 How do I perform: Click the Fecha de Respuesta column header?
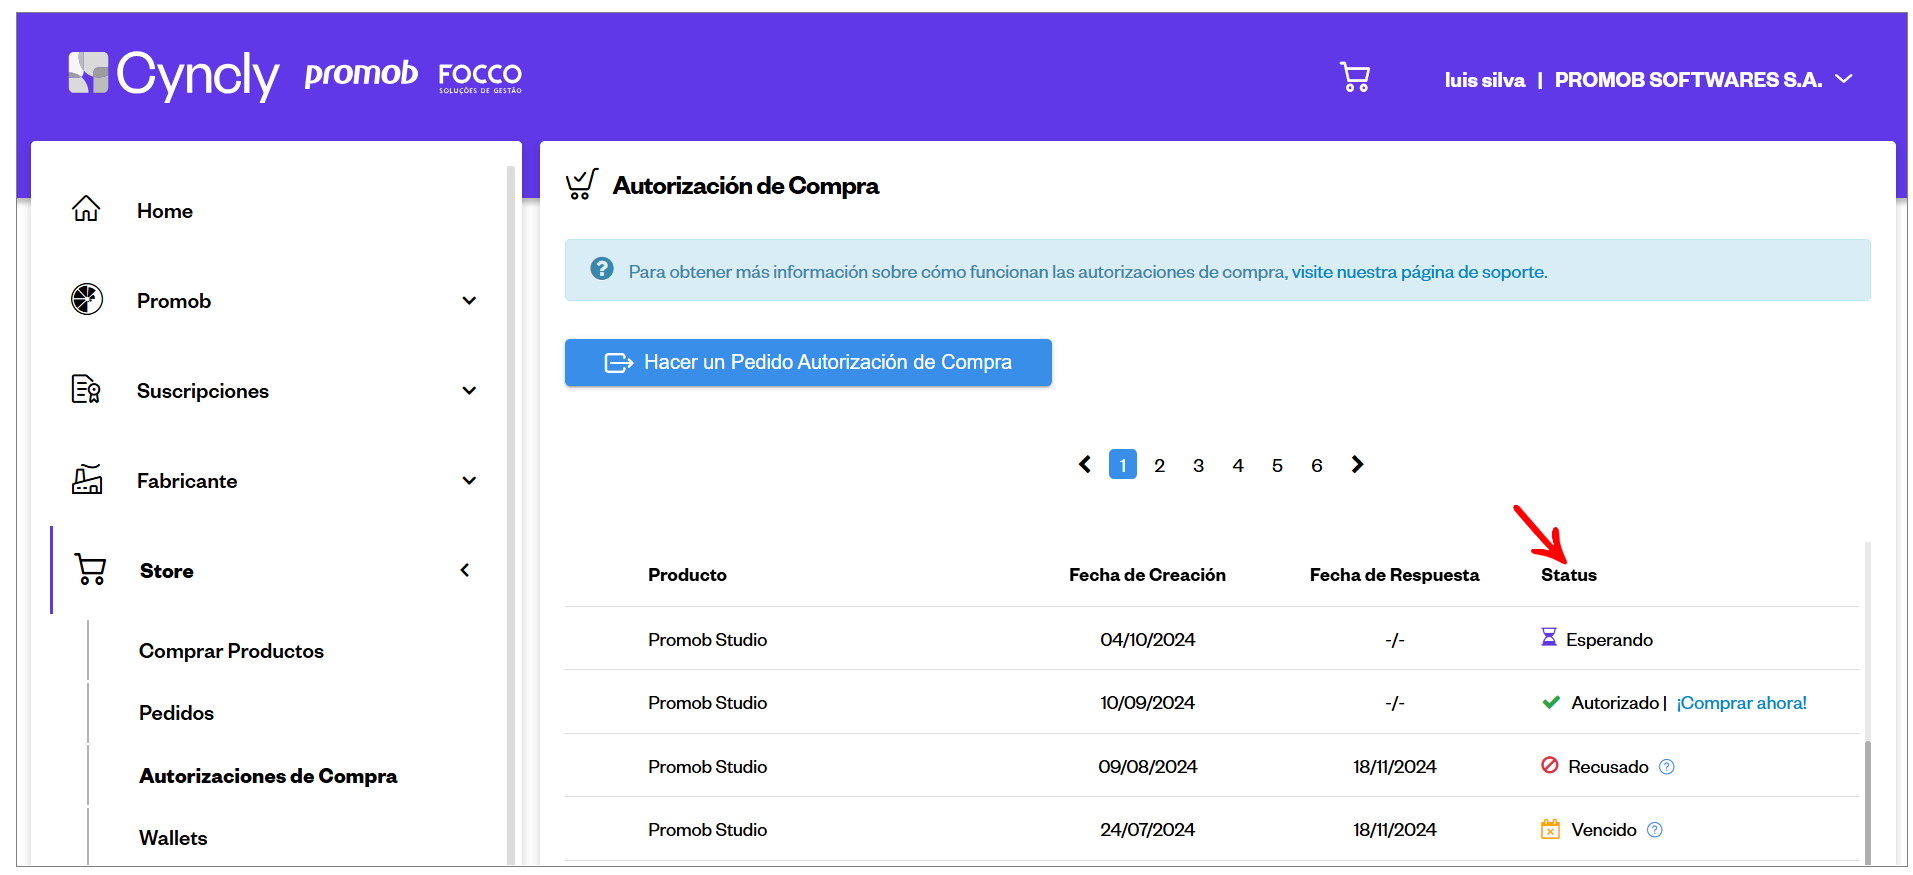[1394, 575]
